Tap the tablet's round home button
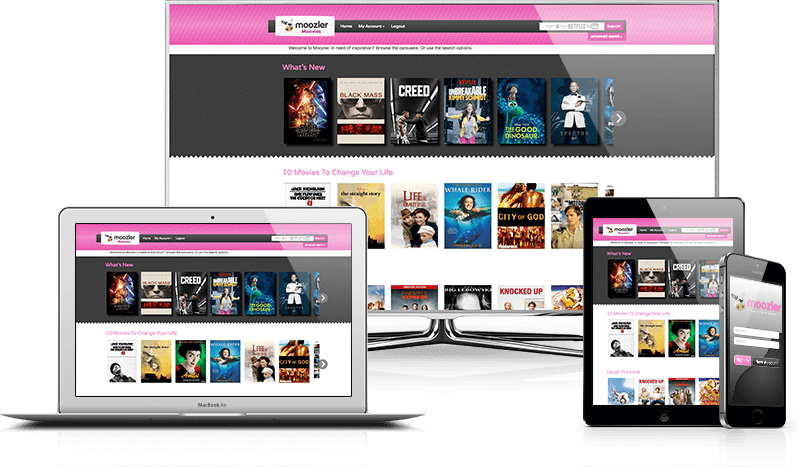The image size is (800, 467). point(663,416)
